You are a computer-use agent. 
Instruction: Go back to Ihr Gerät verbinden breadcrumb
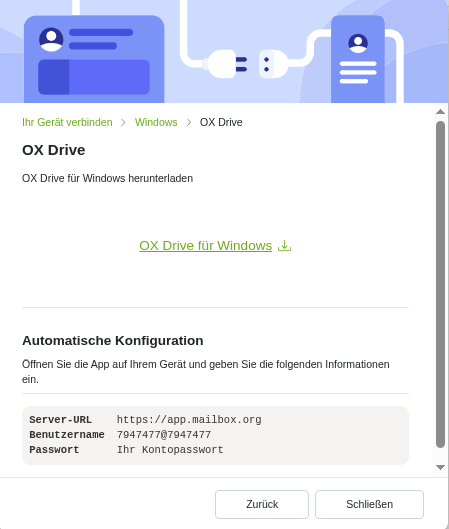[x=67, y=122]
